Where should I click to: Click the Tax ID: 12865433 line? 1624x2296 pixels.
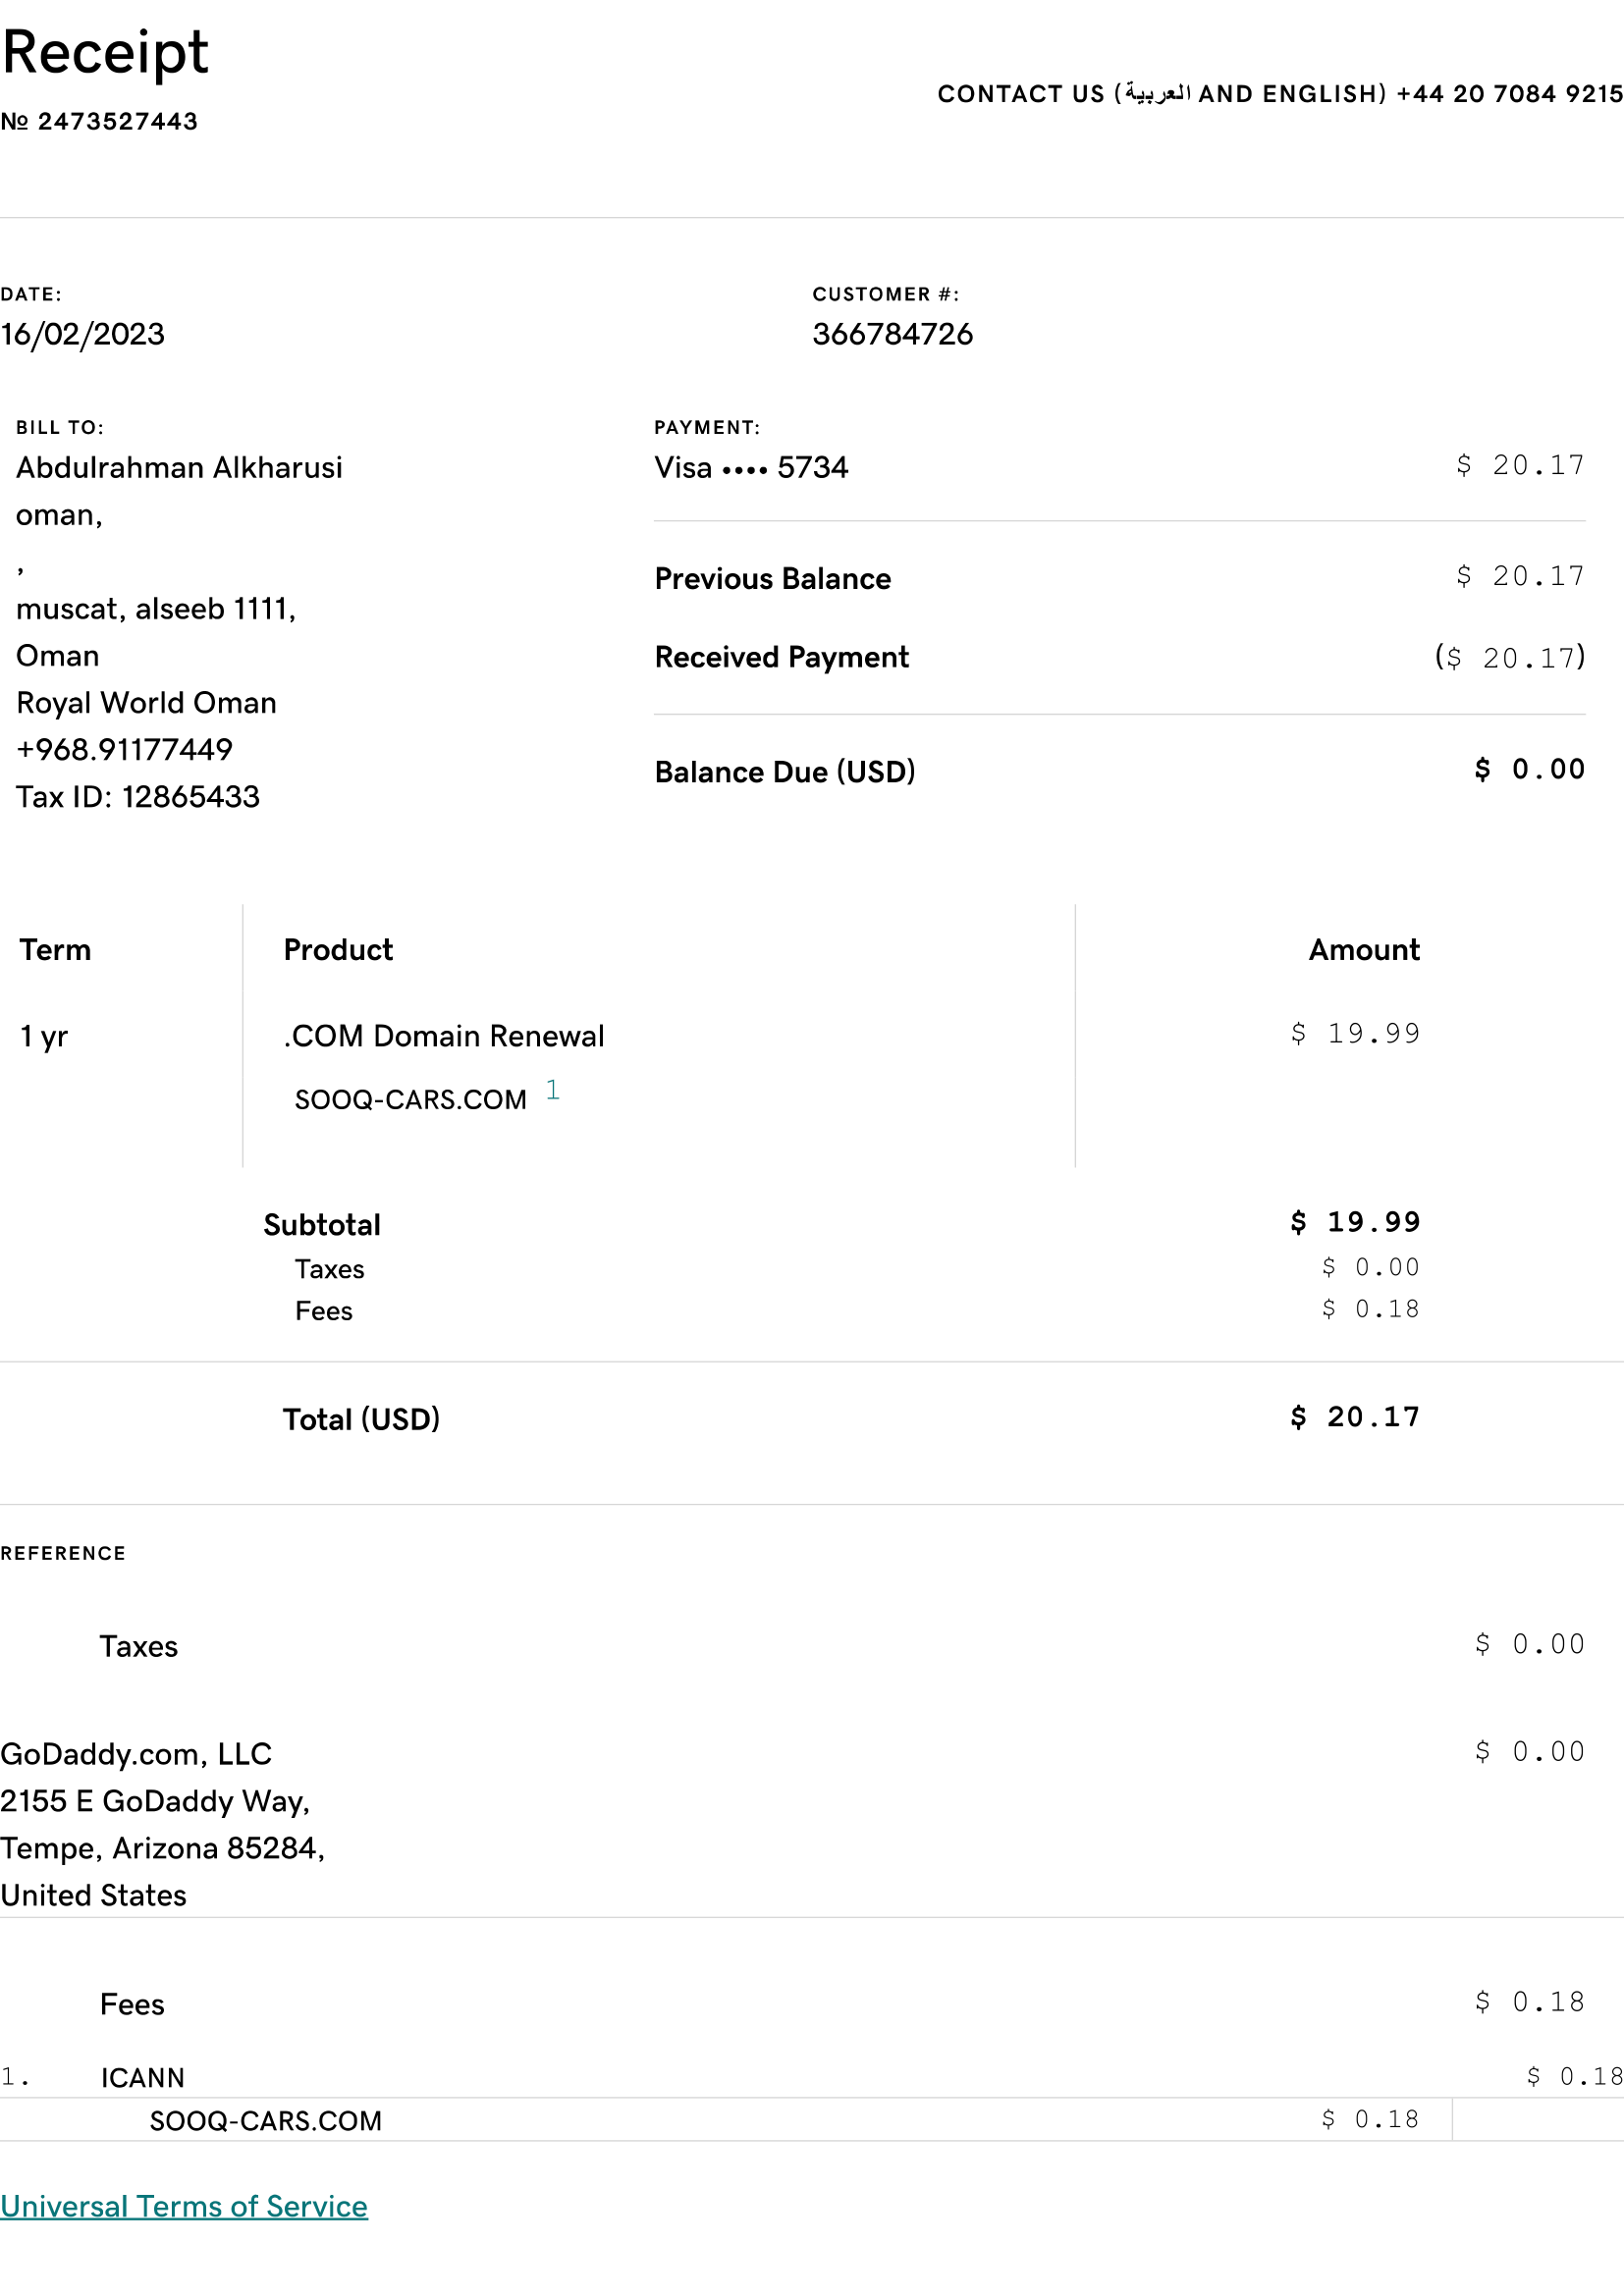138,796
